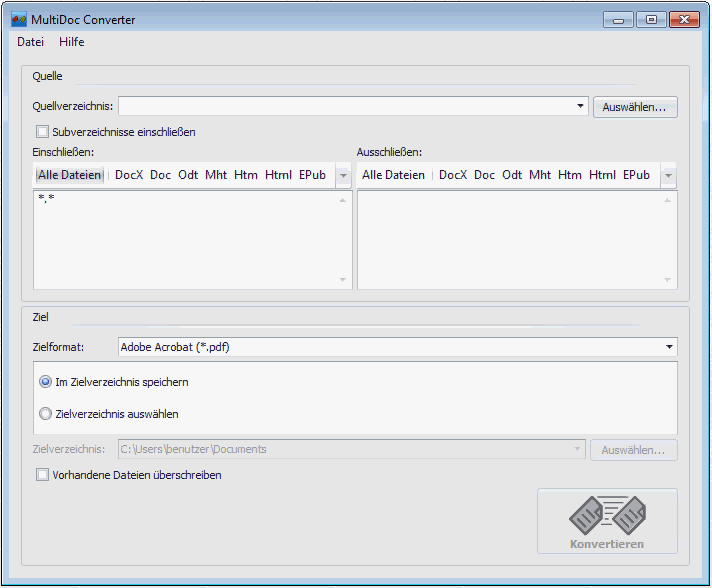The image size is (712, 588).
Task: Select Zielverzeichnis auswählen radio button
Action: tap(45, 414)
